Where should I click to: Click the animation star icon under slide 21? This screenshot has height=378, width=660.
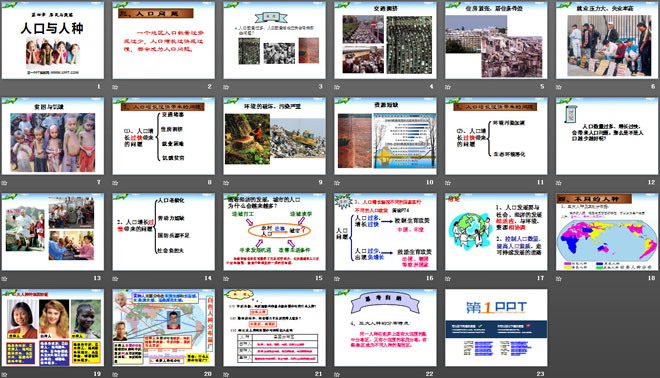(226, 374)
